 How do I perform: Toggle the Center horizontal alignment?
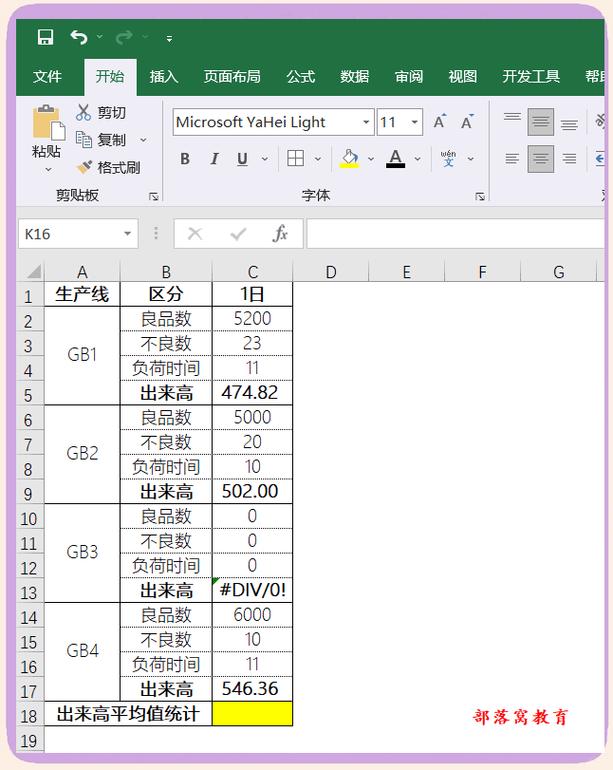541,159
